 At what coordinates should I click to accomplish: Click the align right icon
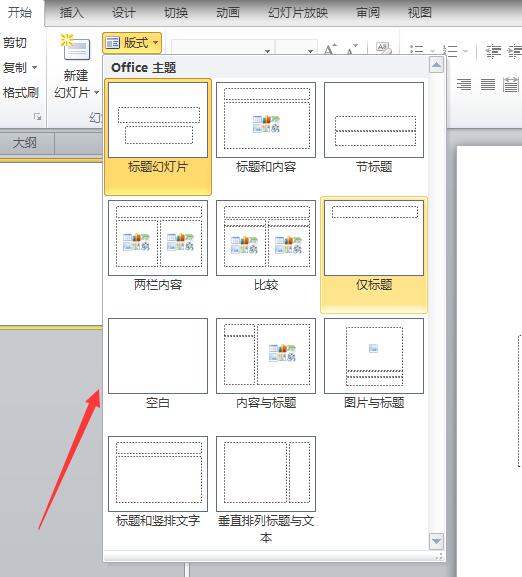click(464, 85)
